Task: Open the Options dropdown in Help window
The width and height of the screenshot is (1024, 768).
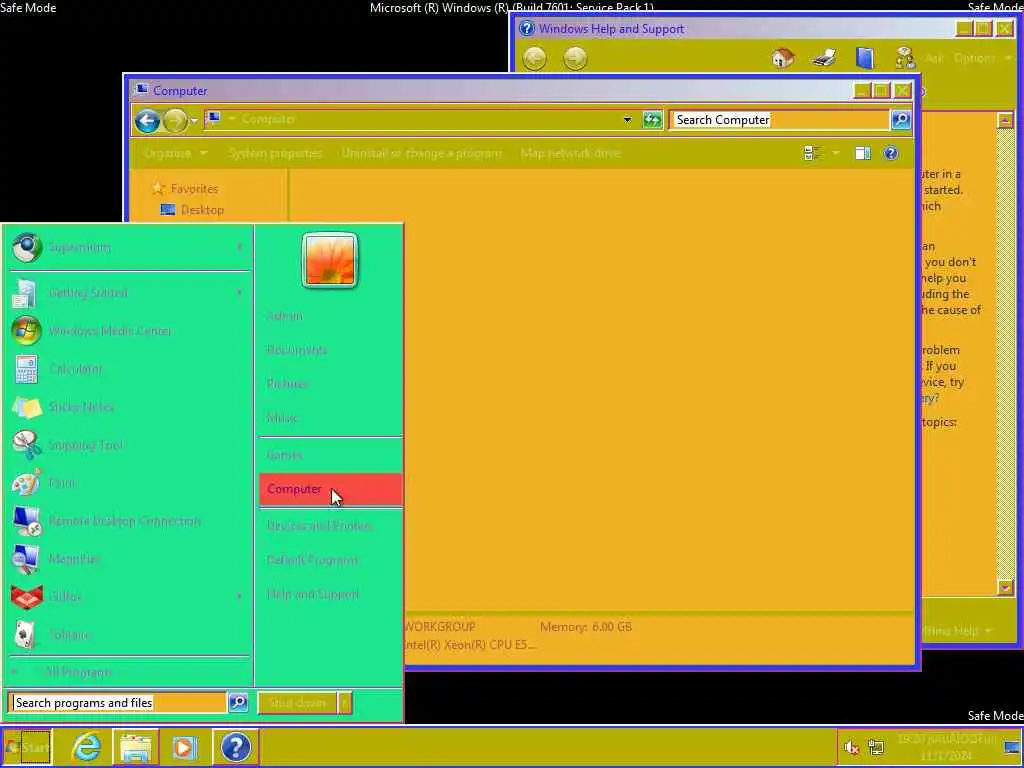Action: 982,58
